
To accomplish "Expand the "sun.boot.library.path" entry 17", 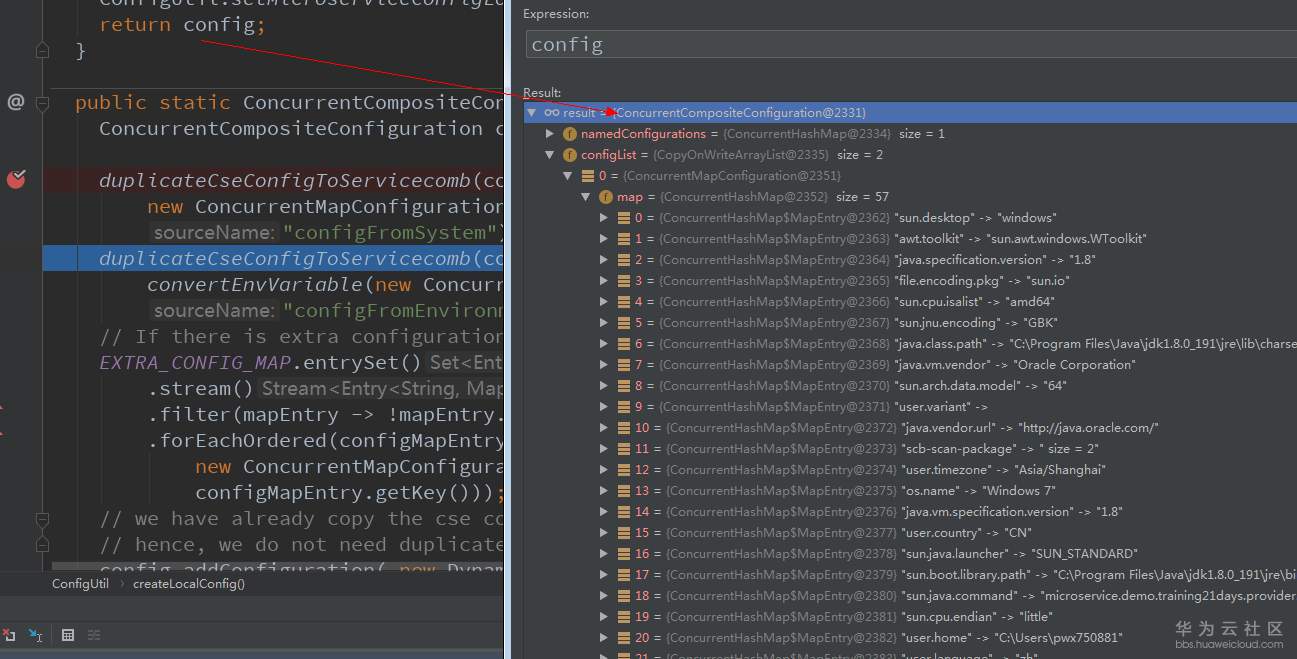I will coord(604,575).
